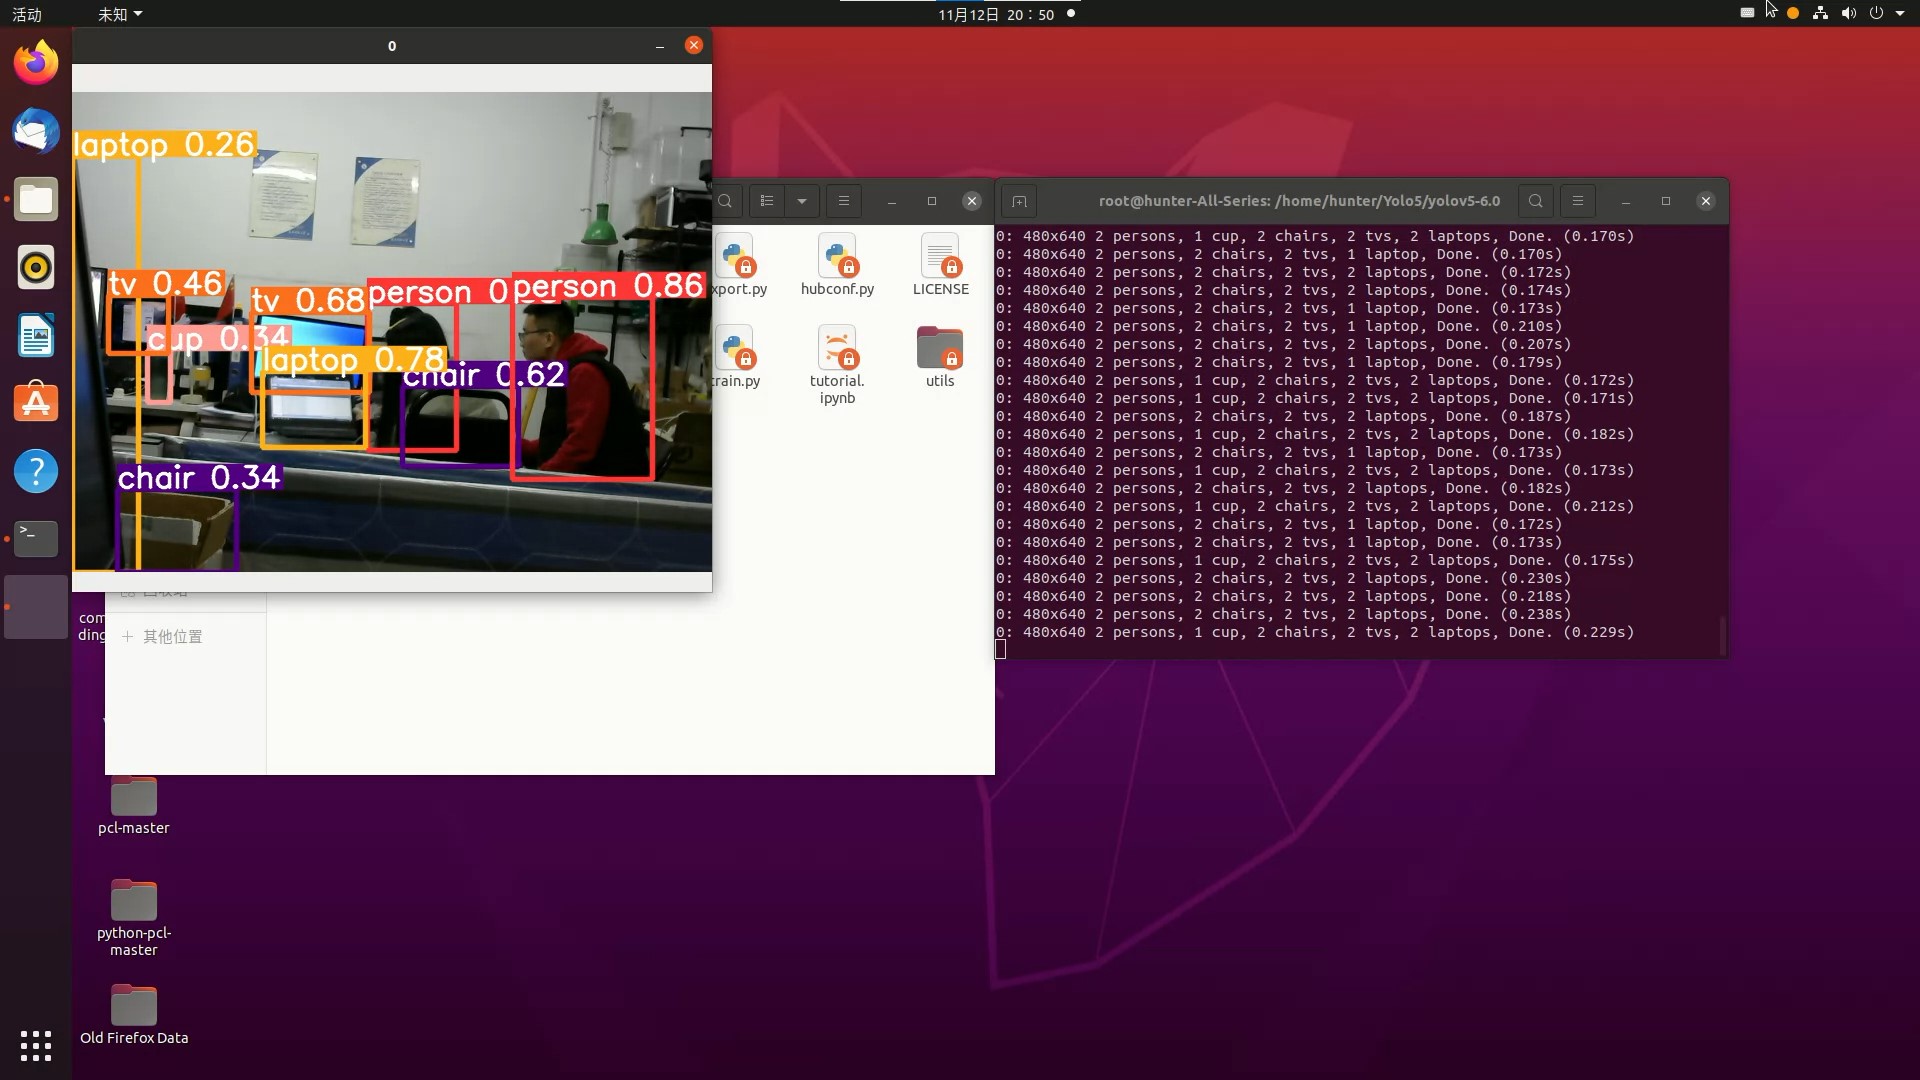
Task: Minimize the detection window titled 0
Action: pos(659,46)
